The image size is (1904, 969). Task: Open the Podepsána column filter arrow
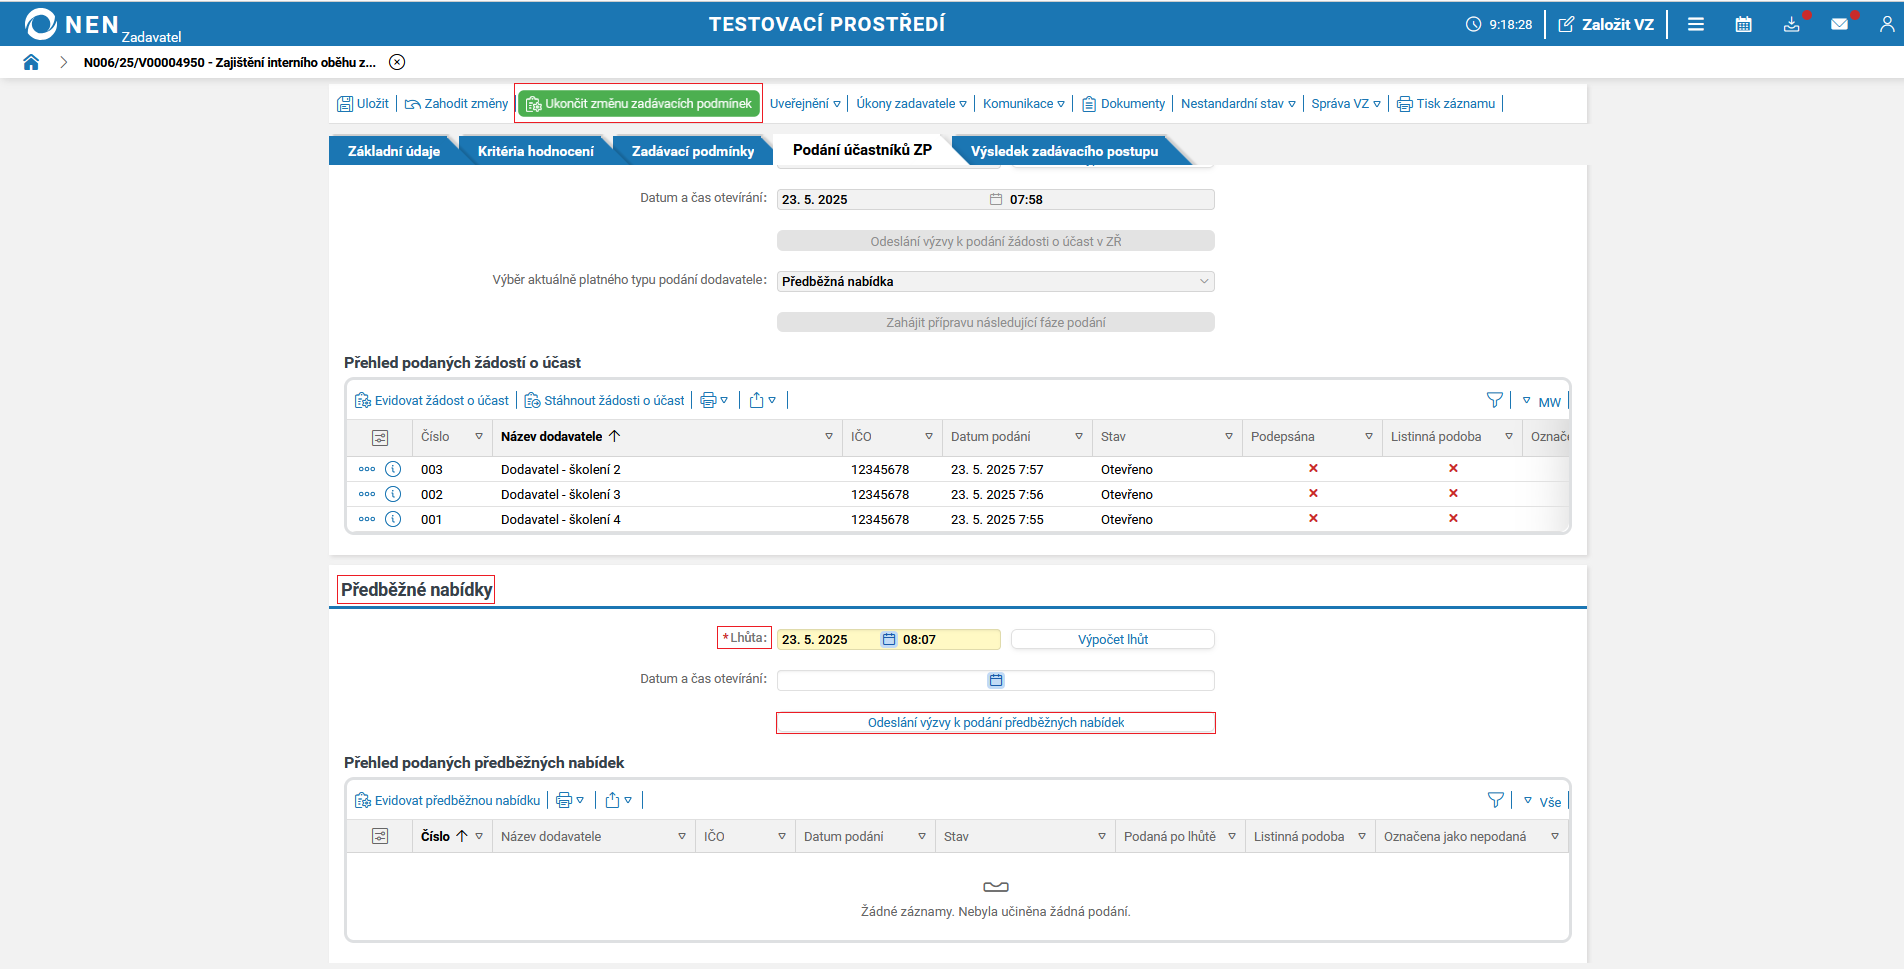pyautogui.click(x=1369, y=437)
